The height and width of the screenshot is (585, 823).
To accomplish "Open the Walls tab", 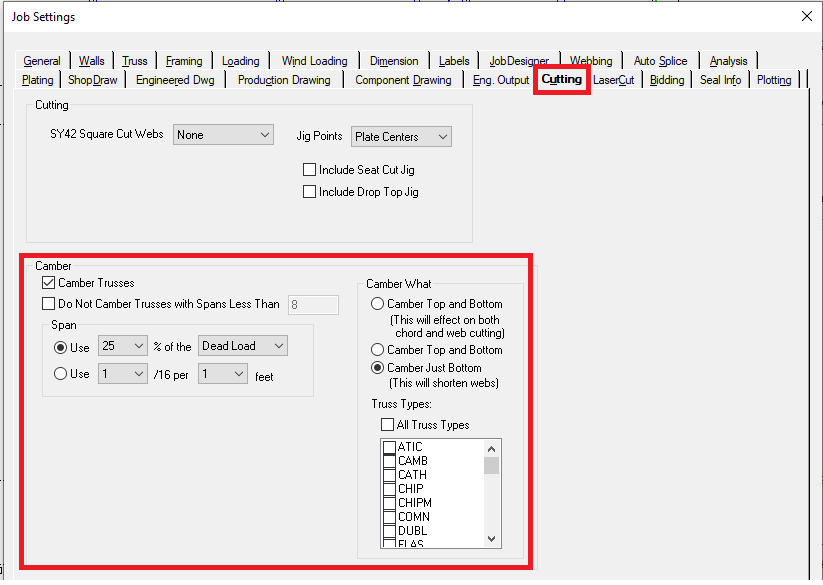I will (x=91, y=60).
